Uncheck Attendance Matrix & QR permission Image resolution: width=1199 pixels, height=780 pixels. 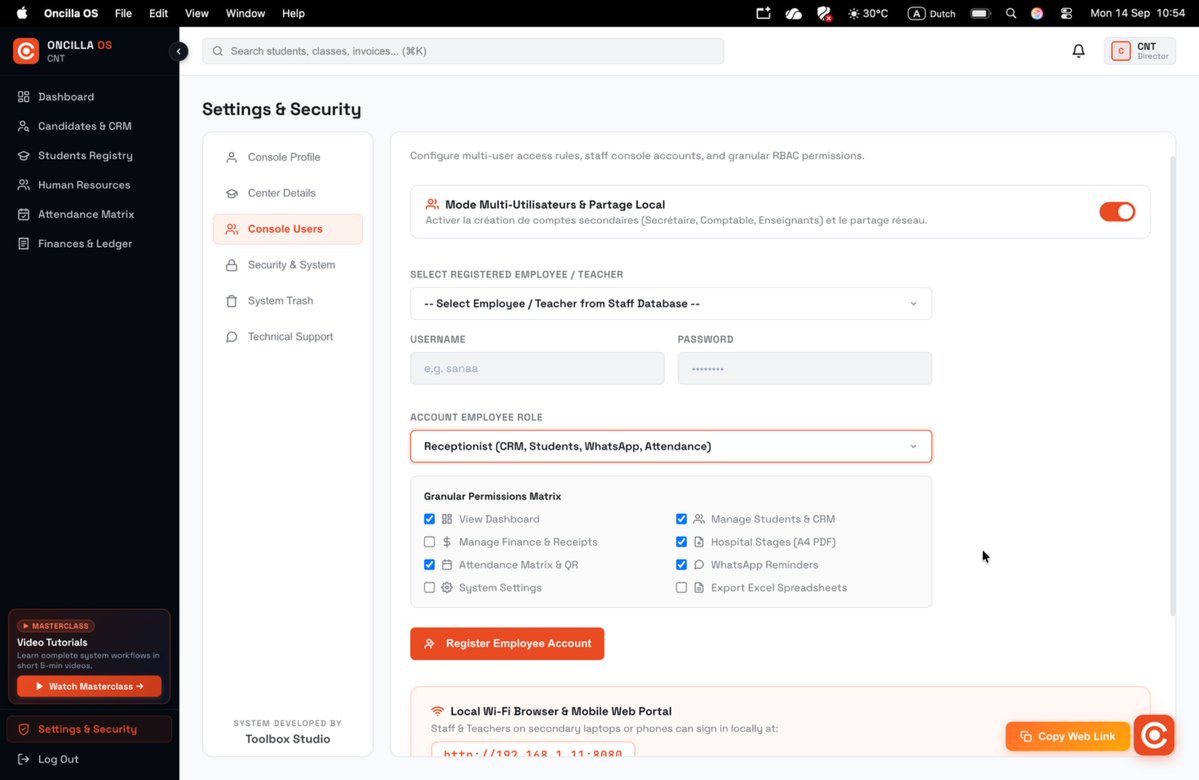tap(429, 564)
